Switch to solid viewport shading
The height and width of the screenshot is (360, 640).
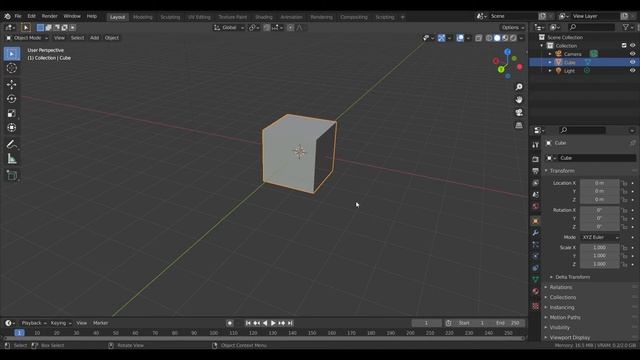tap(497, 38)
